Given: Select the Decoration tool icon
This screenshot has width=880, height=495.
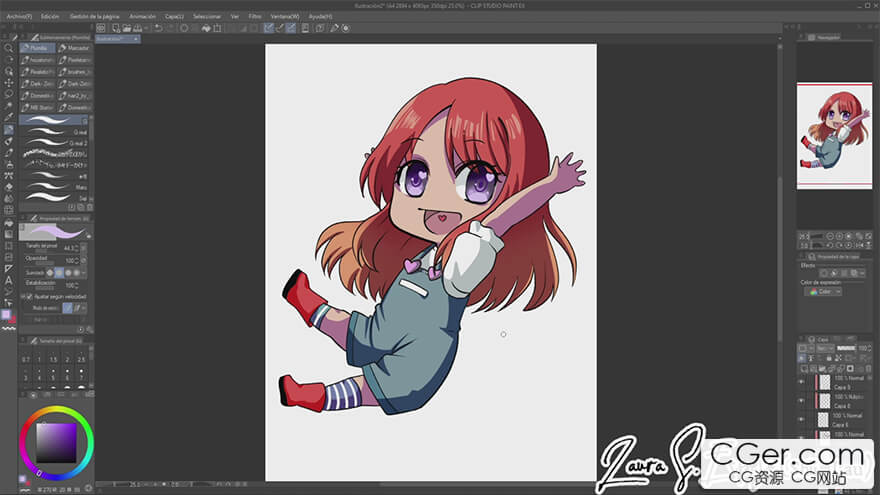Looking at the screenshot, I should tap(8, 176).
